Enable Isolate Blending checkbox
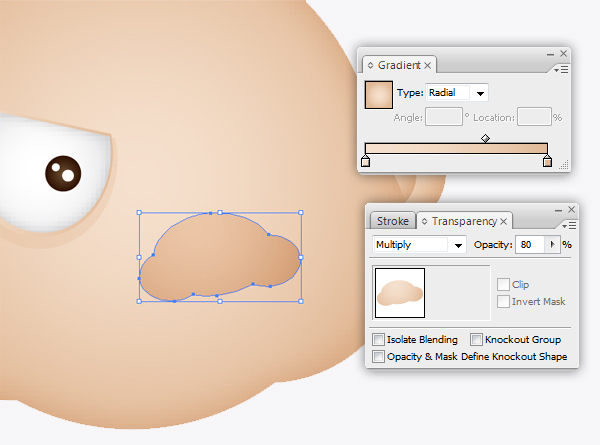 tap(378, 339)
